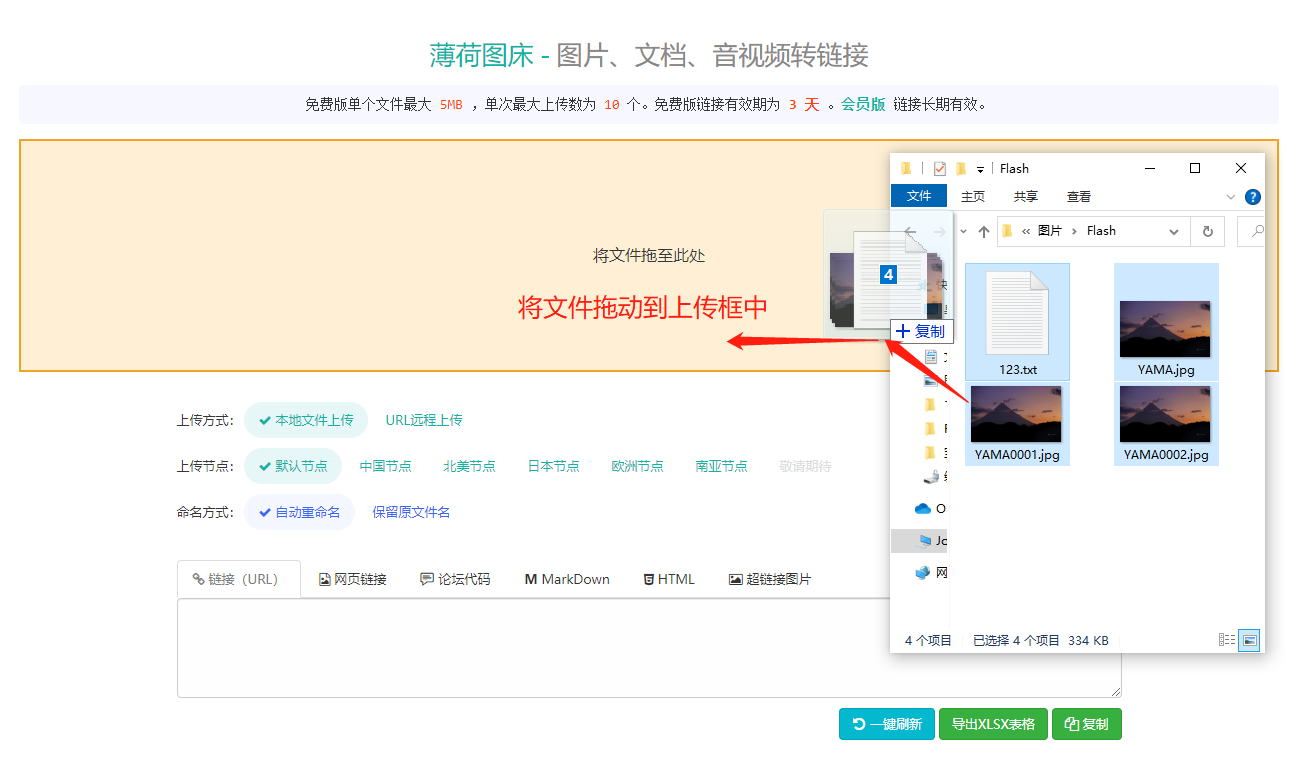The width and height of the screenshot is (1307, 759).
Task: Switch to URL远程上传 upload method
Action: (424, 420)
